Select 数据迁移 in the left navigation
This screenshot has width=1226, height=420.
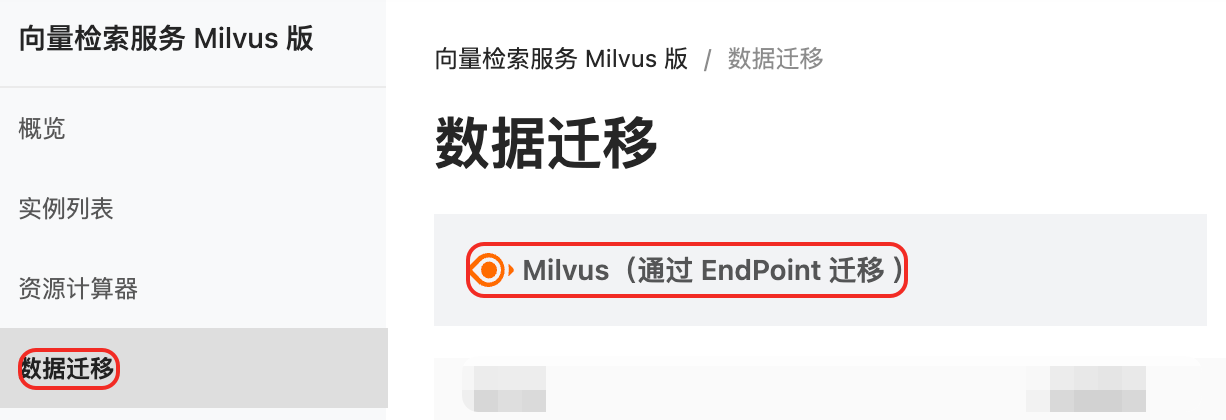pyautogui.click(x=68, y=369)
